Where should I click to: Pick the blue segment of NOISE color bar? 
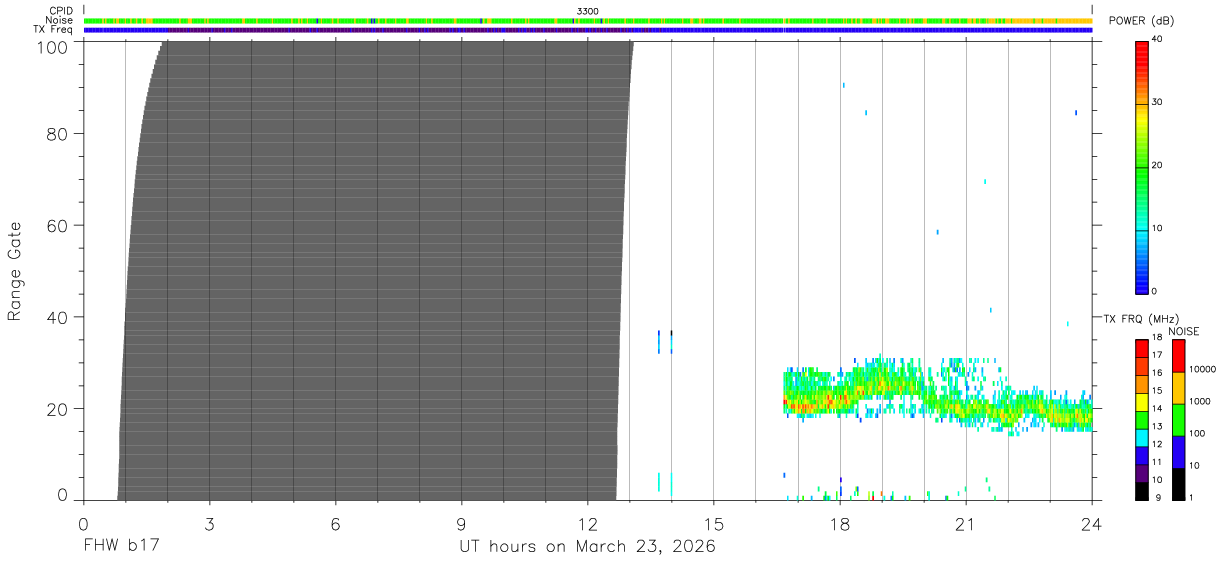click(1178, 452)
